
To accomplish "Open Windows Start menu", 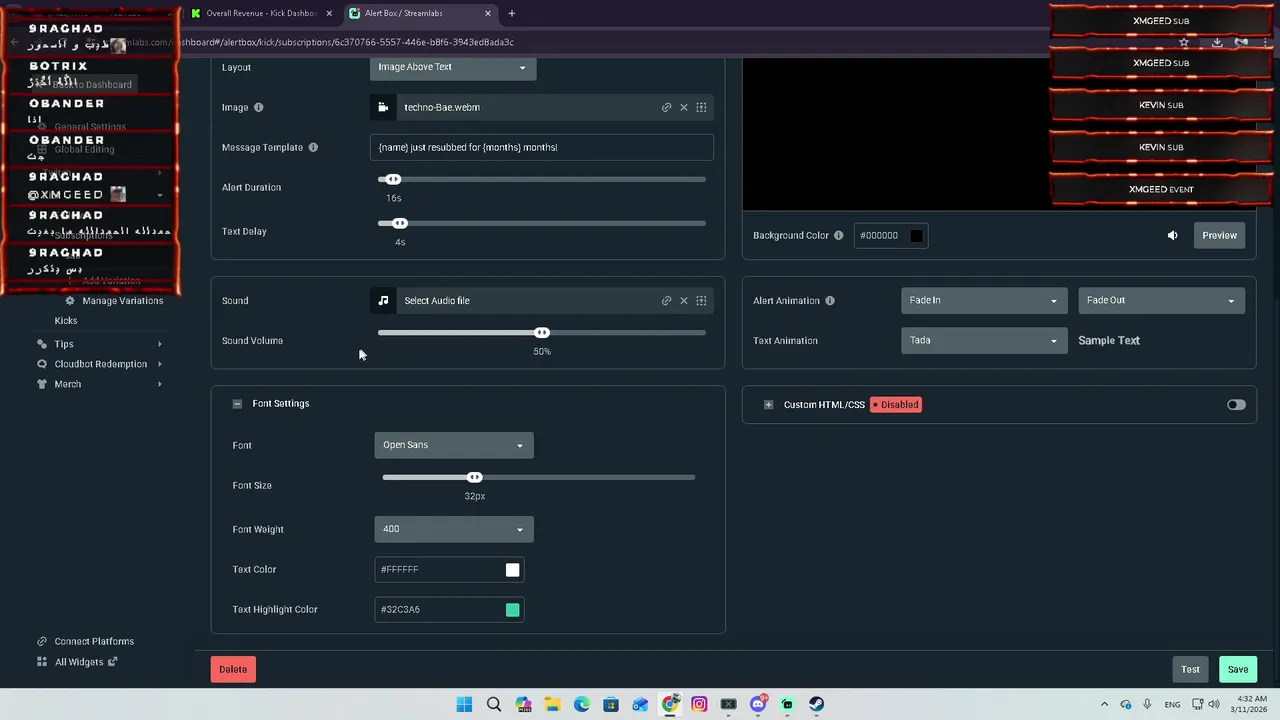I will coord(464,704).
